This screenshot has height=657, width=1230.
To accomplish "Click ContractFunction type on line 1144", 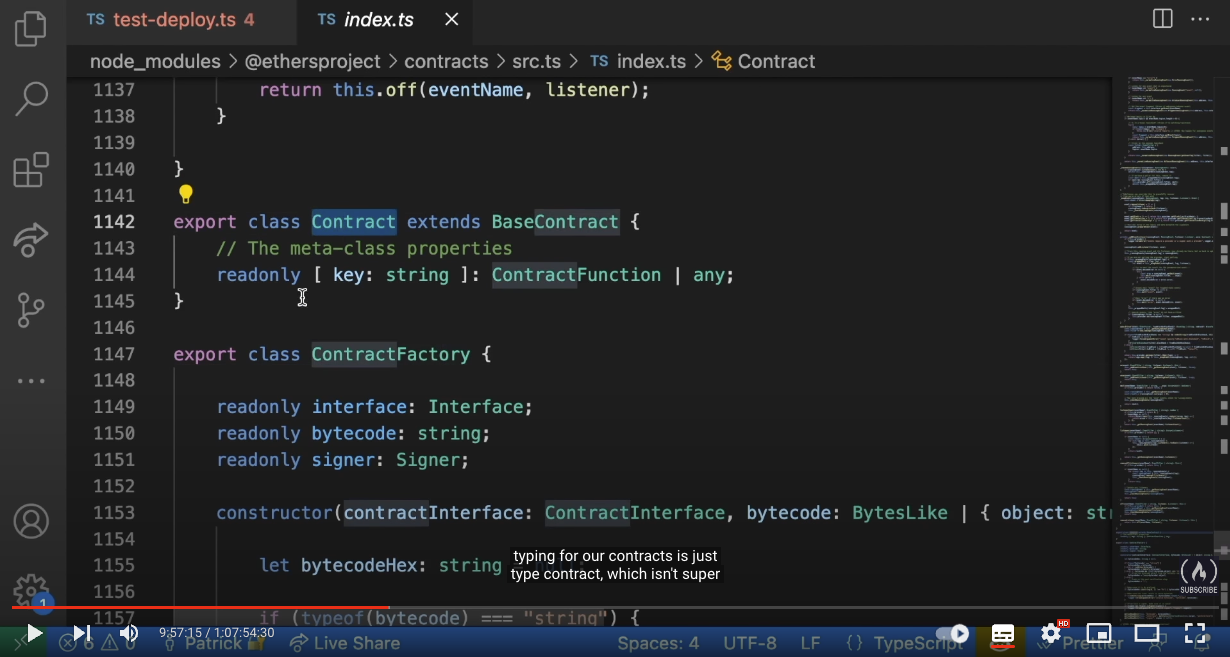I will pyautogui.click(x=576, y=275).
